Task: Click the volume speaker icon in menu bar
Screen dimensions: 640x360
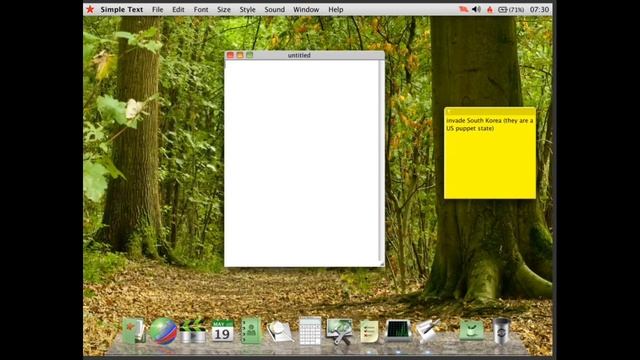Action: point(476,9)
